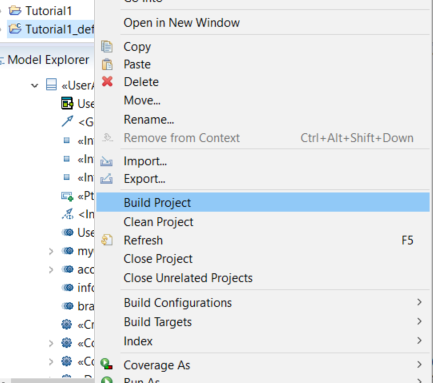This screenshot has height=383, width=433.
Task: Click the red Delete X icon
Action: (x=107, y=81)
